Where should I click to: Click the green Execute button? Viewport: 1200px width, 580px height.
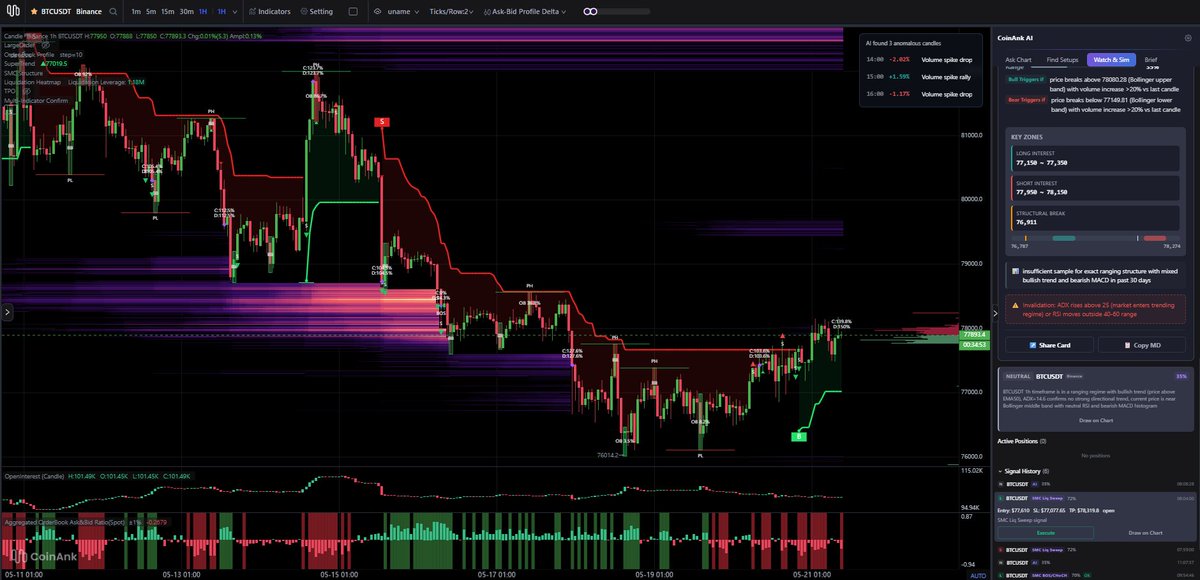[x=1045, y=533]
